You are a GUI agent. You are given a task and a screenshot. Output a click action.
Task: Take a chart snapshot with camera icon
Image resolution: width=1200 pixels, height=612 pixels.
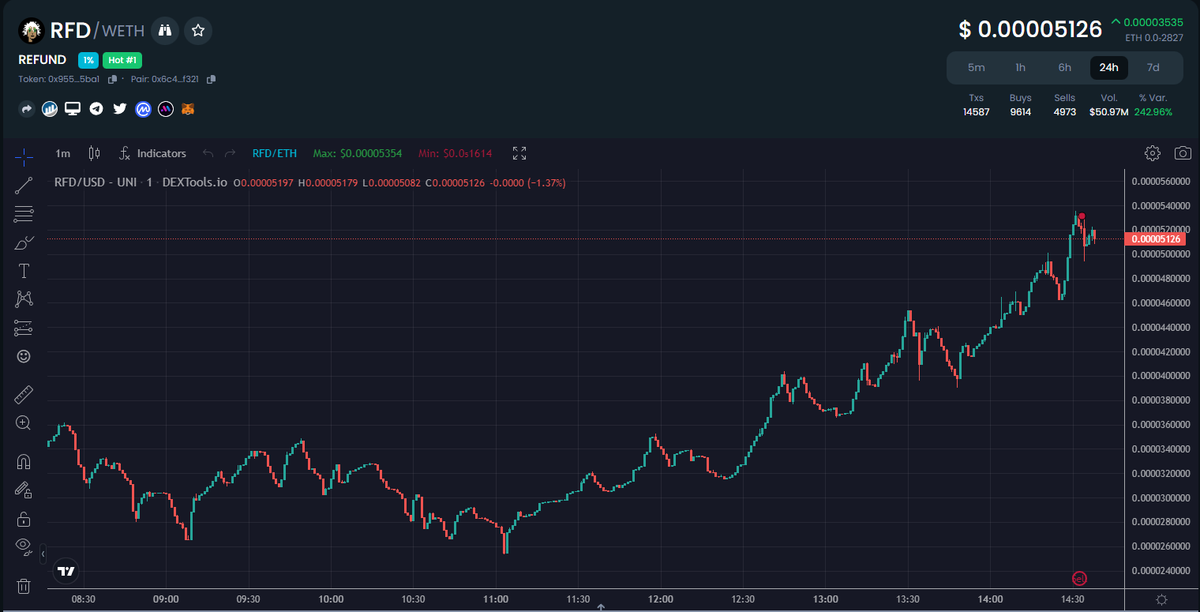point(1183,153)
